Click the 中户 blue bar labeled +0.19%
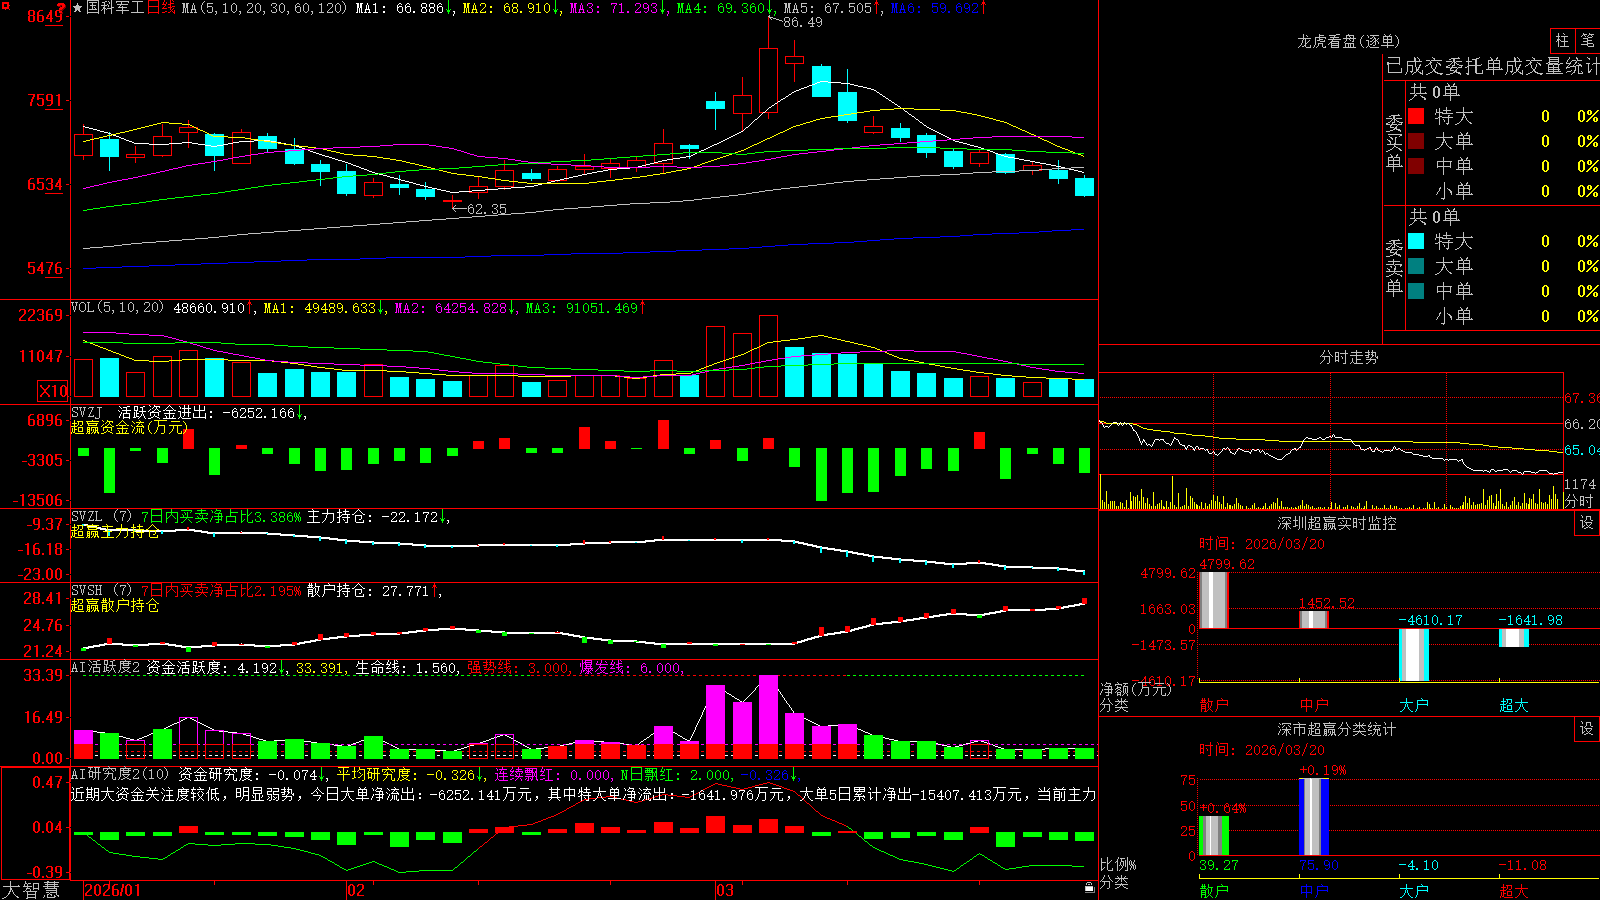Image resolution: width=1600 pixels, height=900 pixels. point(1314,817)
